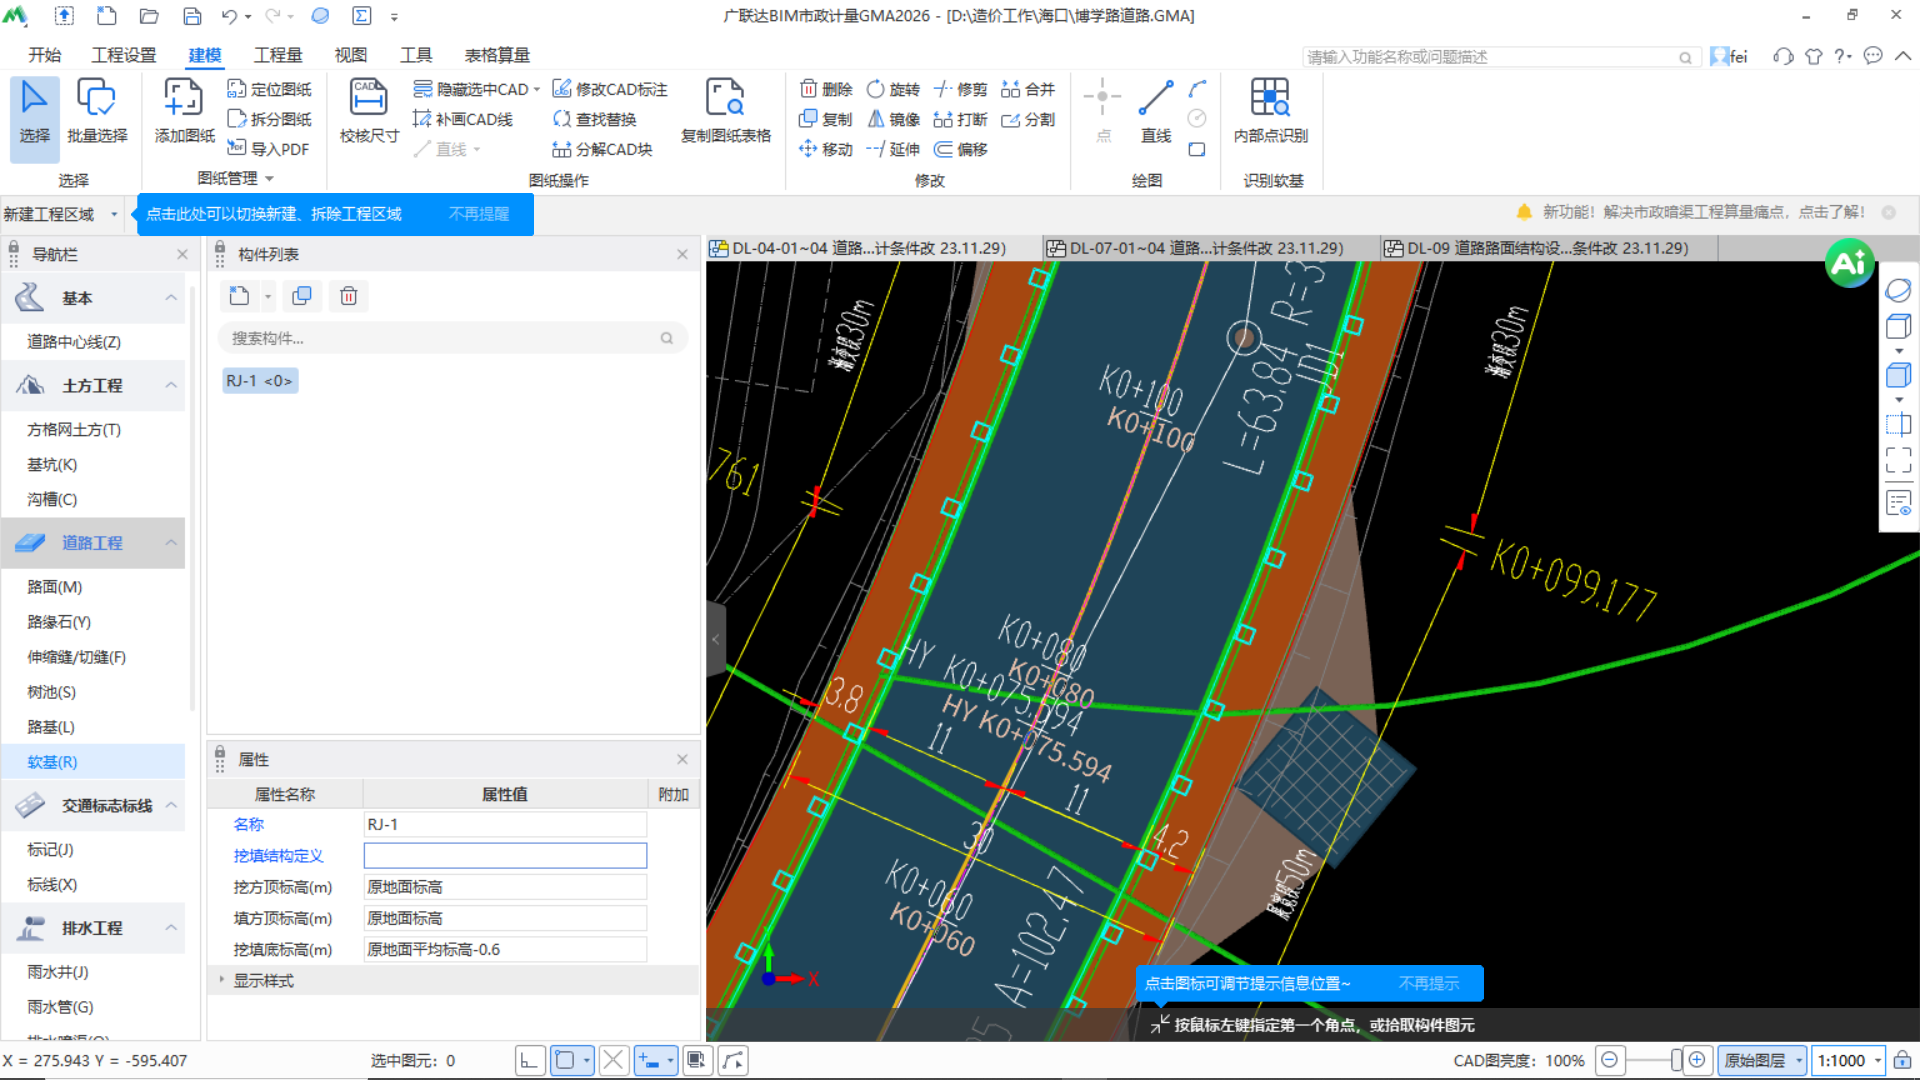Screen dimensions: 1920x1080
Task: Toggle the orthogonal mode status button
Action: (530, 1060)
